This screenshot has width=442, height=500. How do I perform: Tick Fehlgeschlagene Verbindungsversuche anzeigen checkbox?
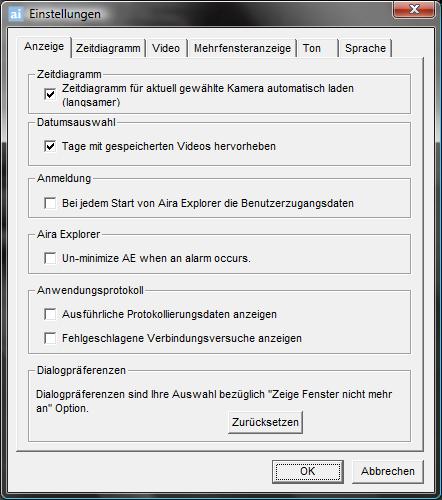(50, 338)
